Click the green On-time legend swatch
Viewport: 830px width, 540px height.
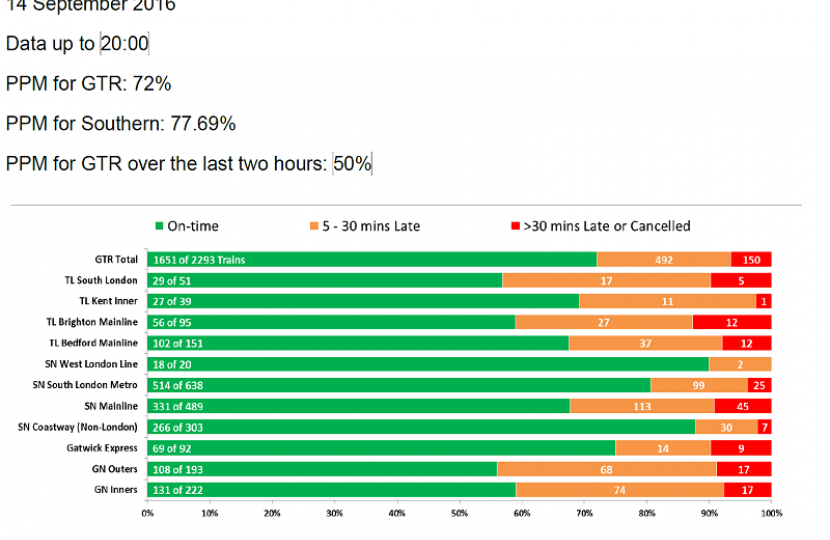pos(159,227)
